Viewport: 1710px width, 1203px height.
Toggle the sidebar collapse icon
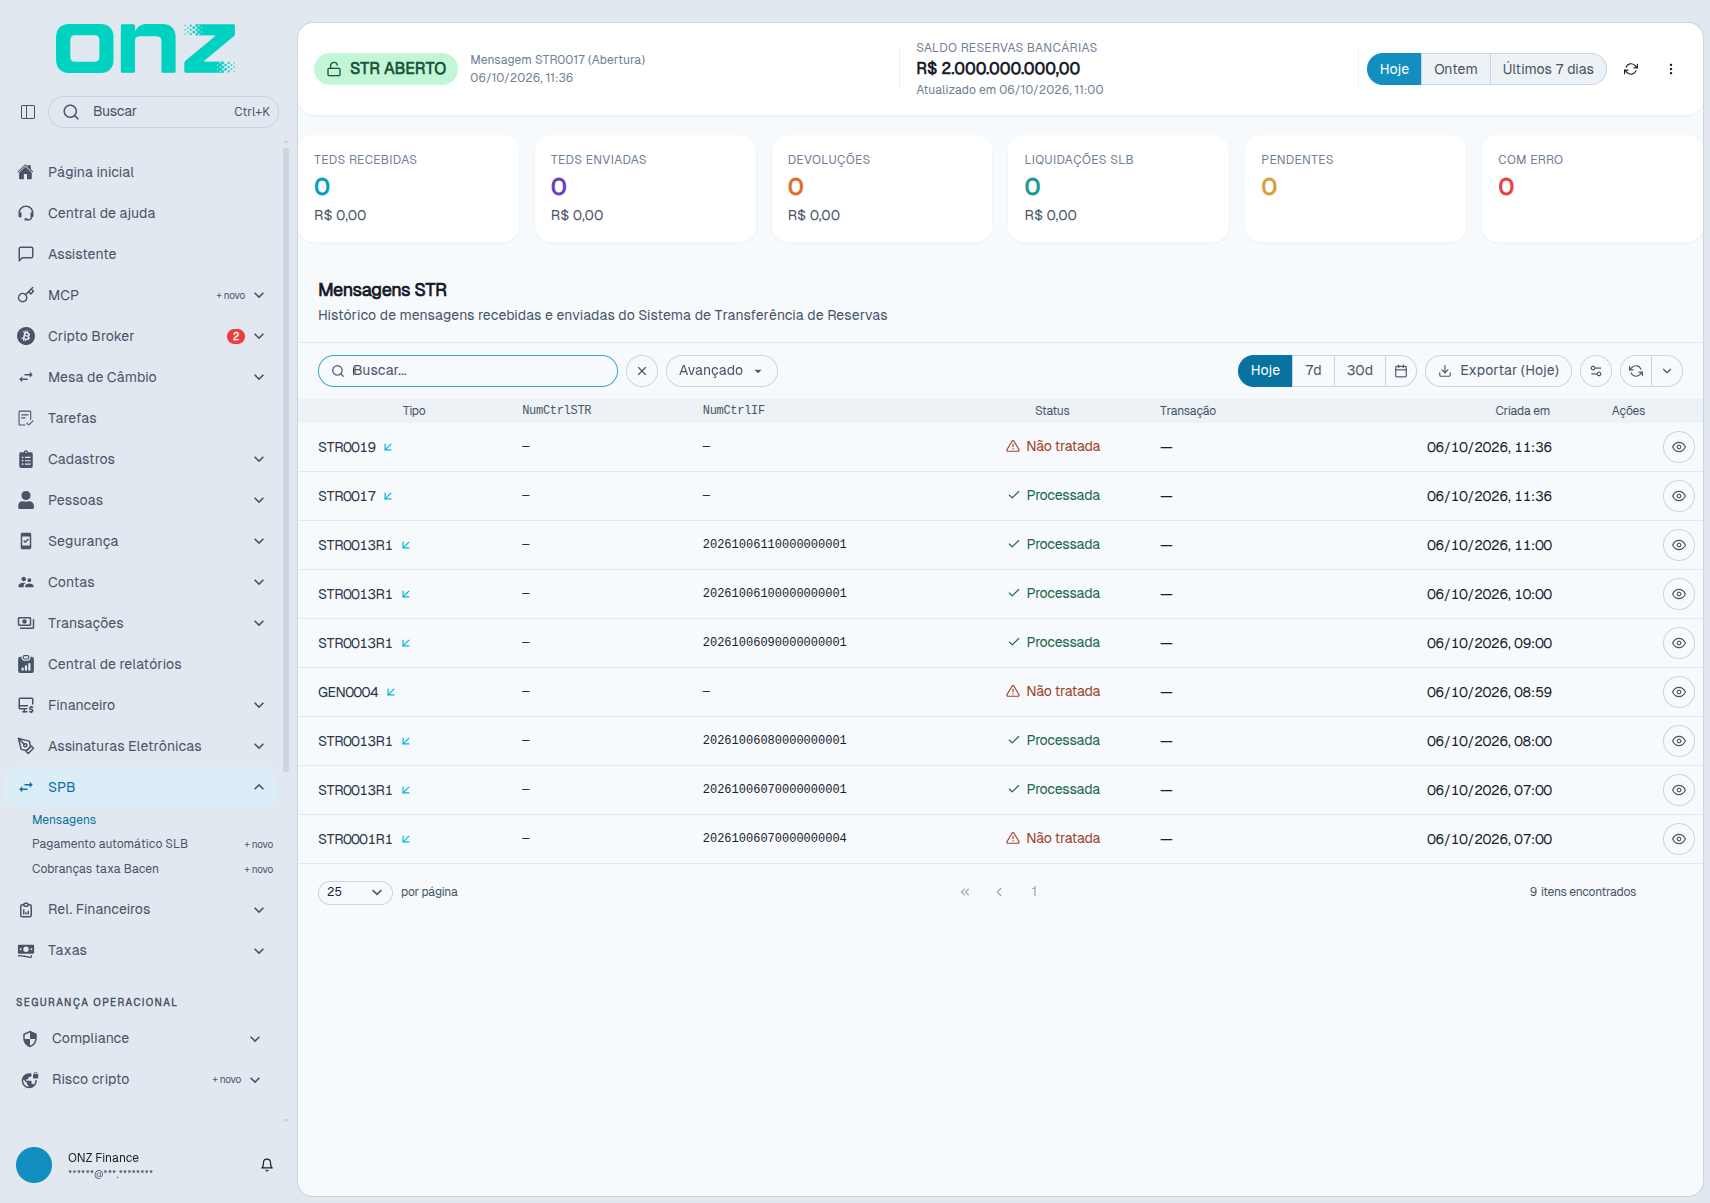(x=28, y=112)
